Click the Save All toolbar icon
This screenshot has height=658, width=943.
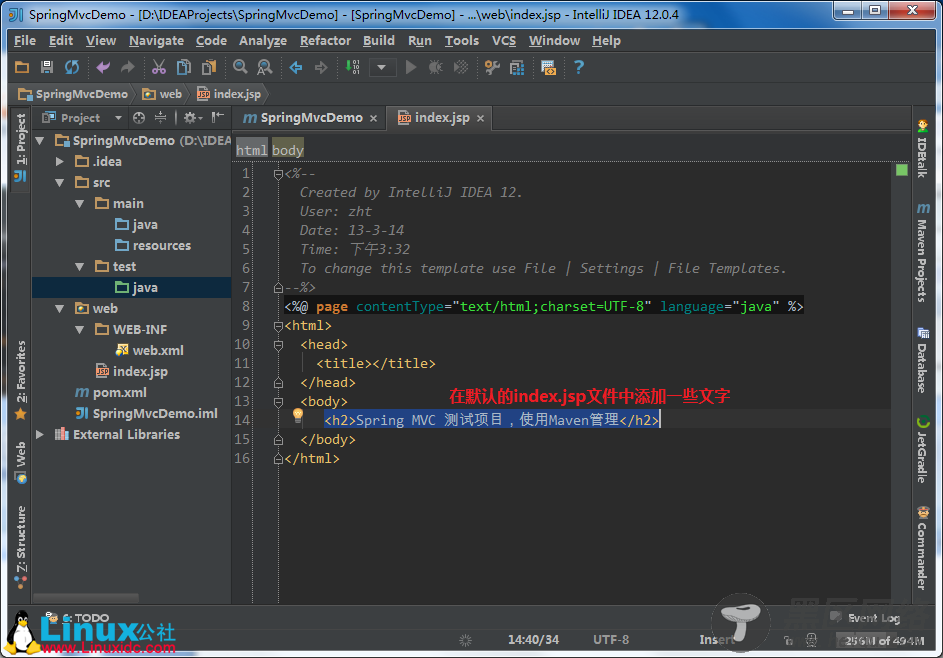pyautogui.click(x=46, y=67)
